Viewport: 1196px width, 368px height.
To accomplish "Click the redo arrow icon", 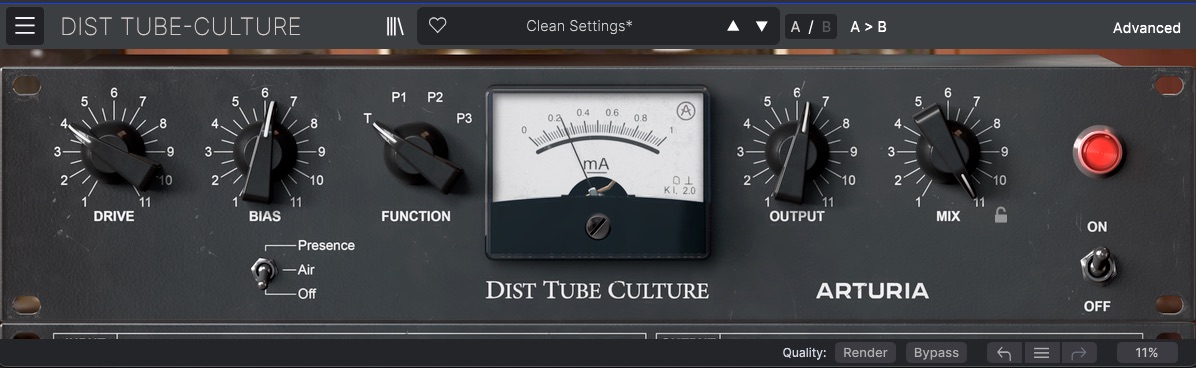I will tap(1079, 353).
